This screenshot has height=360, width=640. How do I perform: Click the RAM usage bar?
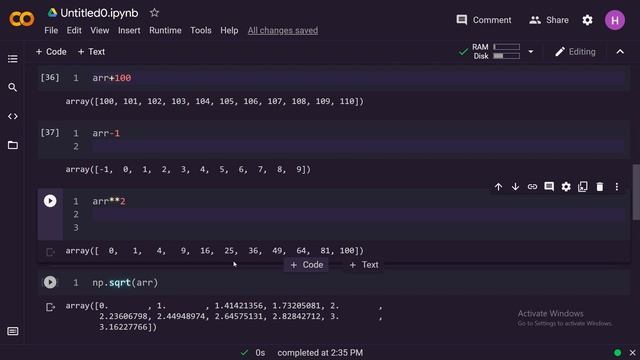coord(506,47)
